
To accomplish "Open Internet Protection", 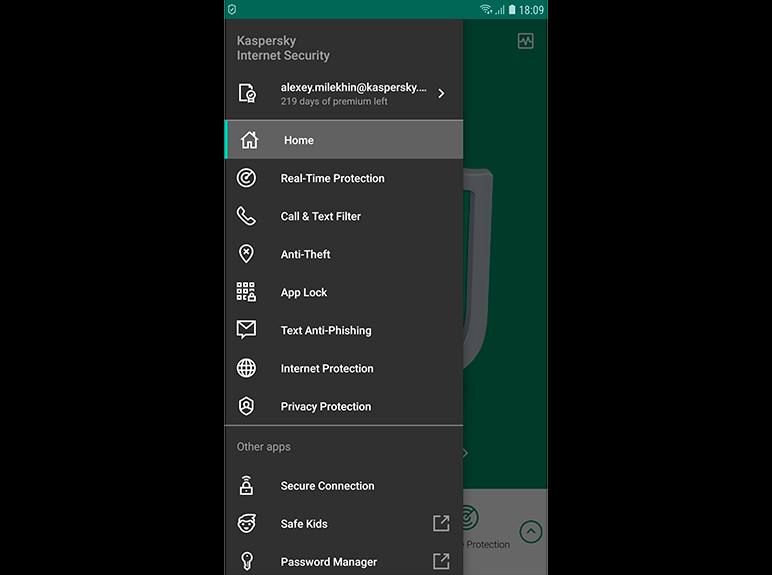I will [344, 368].
